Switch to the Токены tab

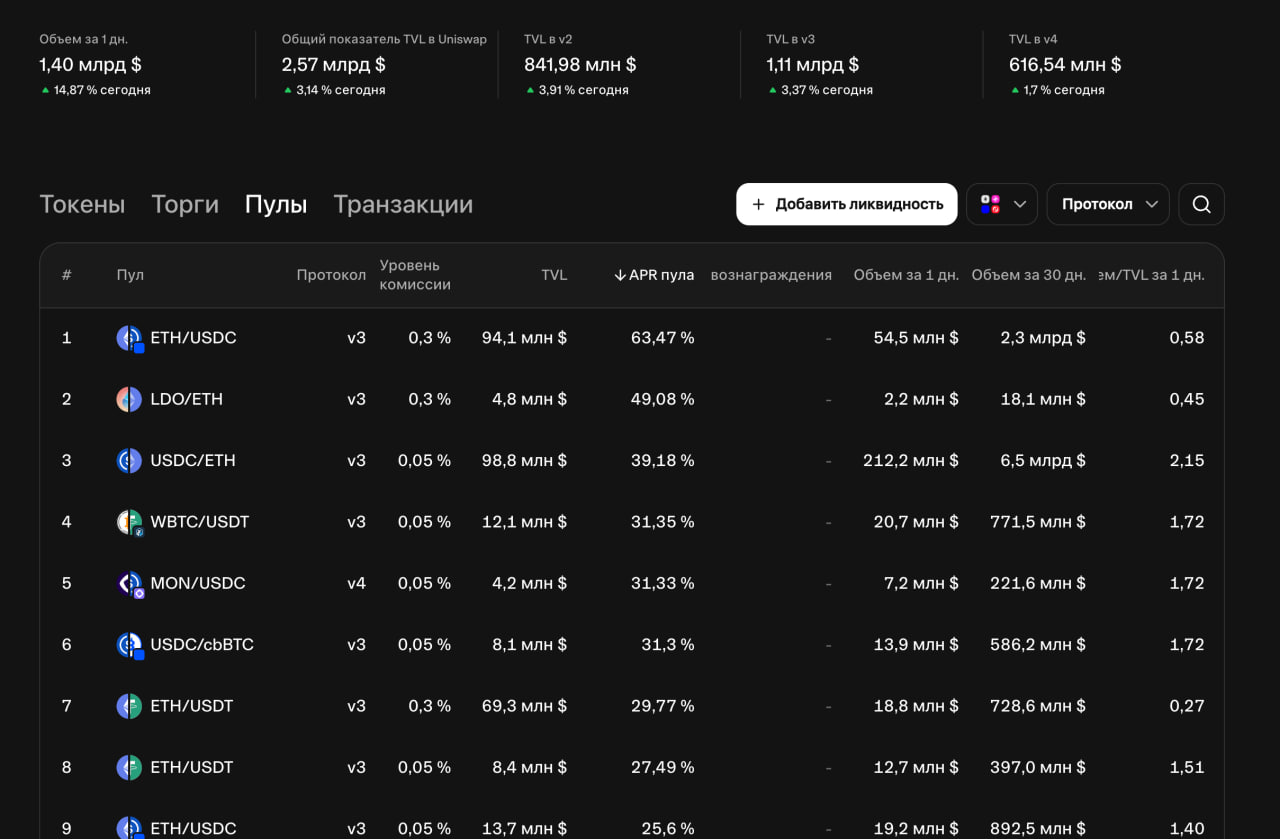pos(82,204)
